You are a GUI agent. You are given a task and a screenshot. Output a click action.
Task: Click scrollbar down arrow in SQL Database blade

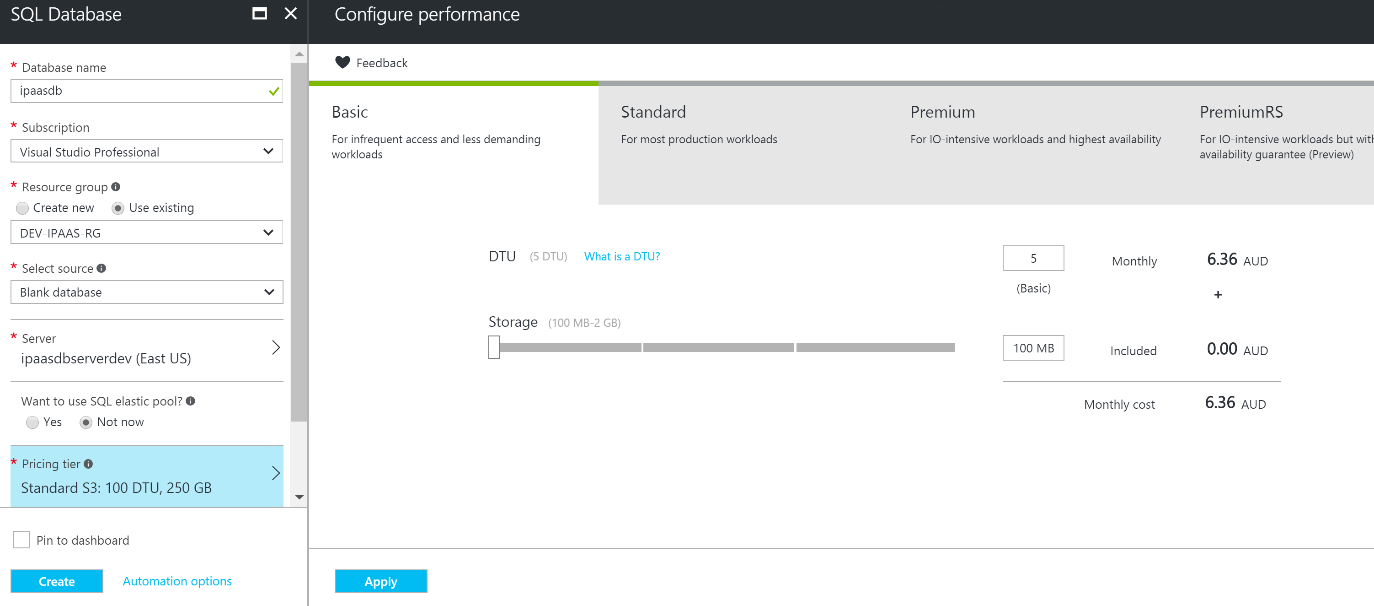(x=299, y=497)
